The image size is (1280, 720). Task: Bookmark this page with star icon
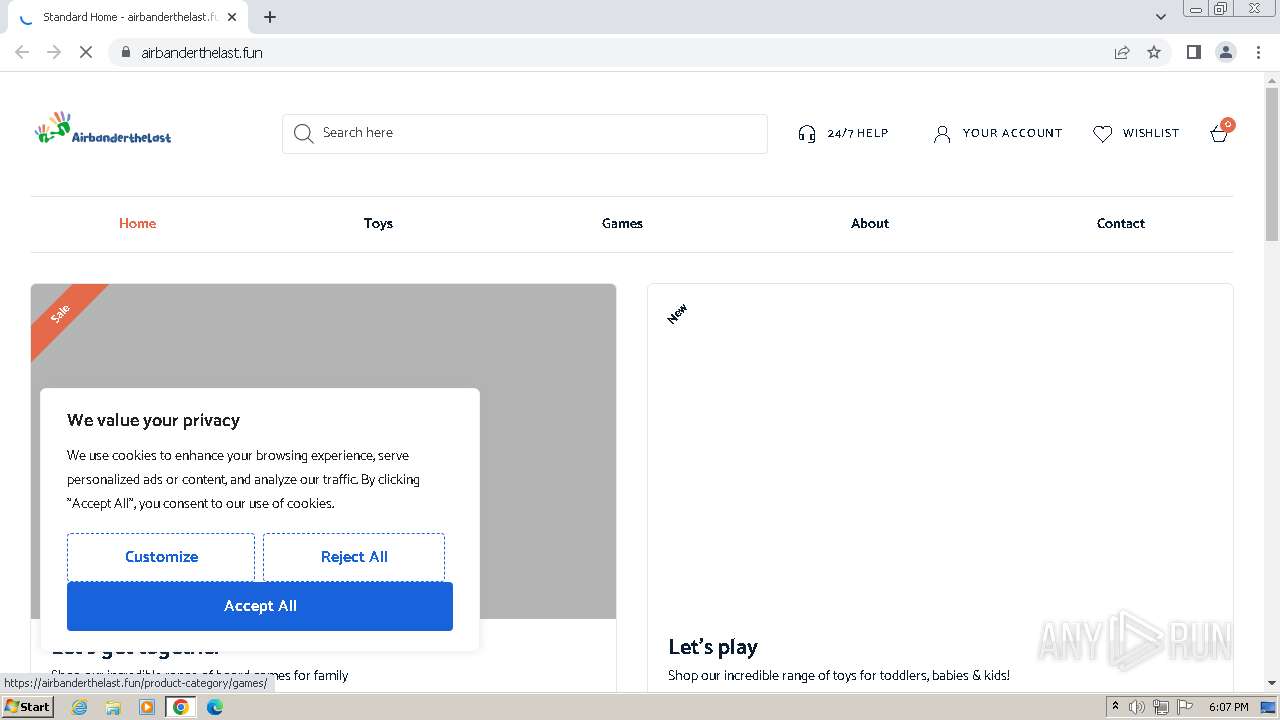[1154, 52]
